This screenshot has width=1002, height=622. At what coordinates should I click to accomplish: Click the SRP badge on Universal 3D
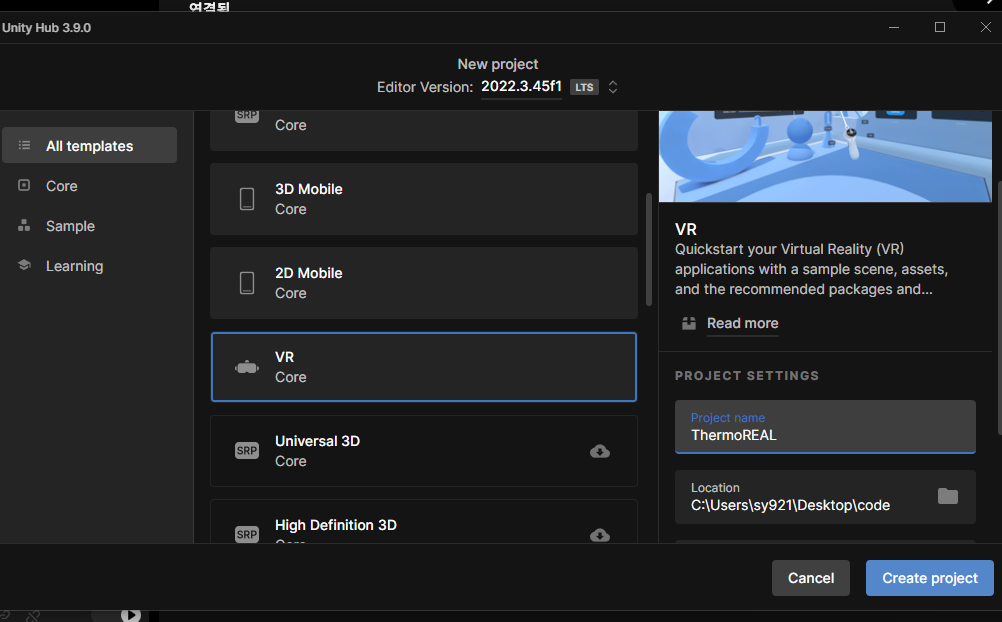coord(247,451)
